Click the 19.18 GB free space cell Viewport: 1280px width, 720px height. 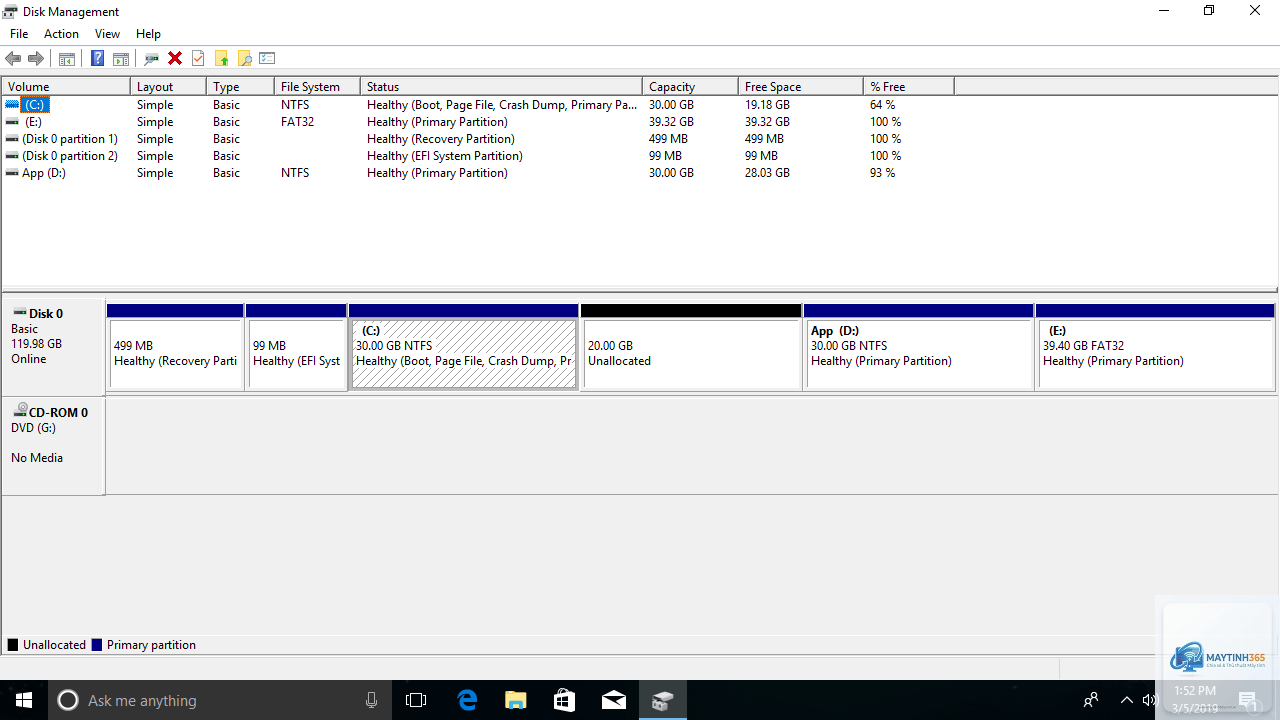(x=767, y=105)
